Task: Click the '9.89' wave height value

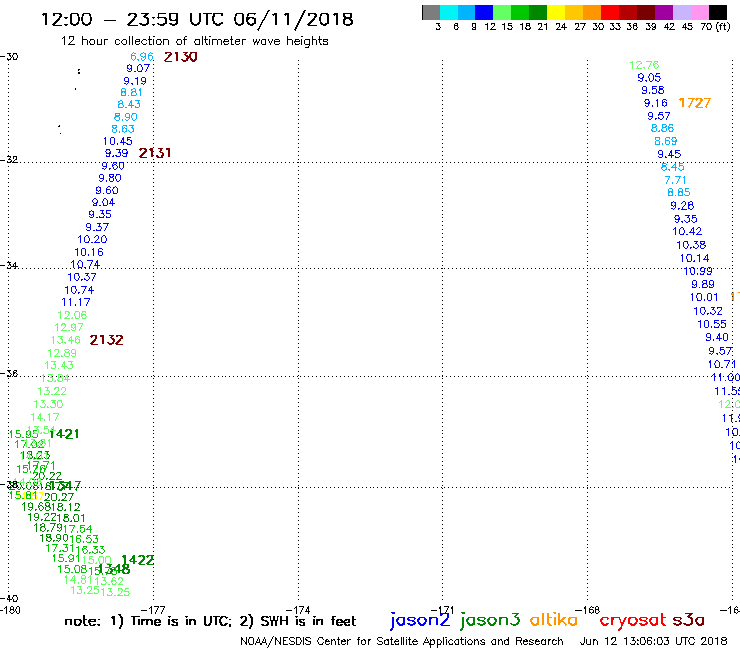Action: 703,284
